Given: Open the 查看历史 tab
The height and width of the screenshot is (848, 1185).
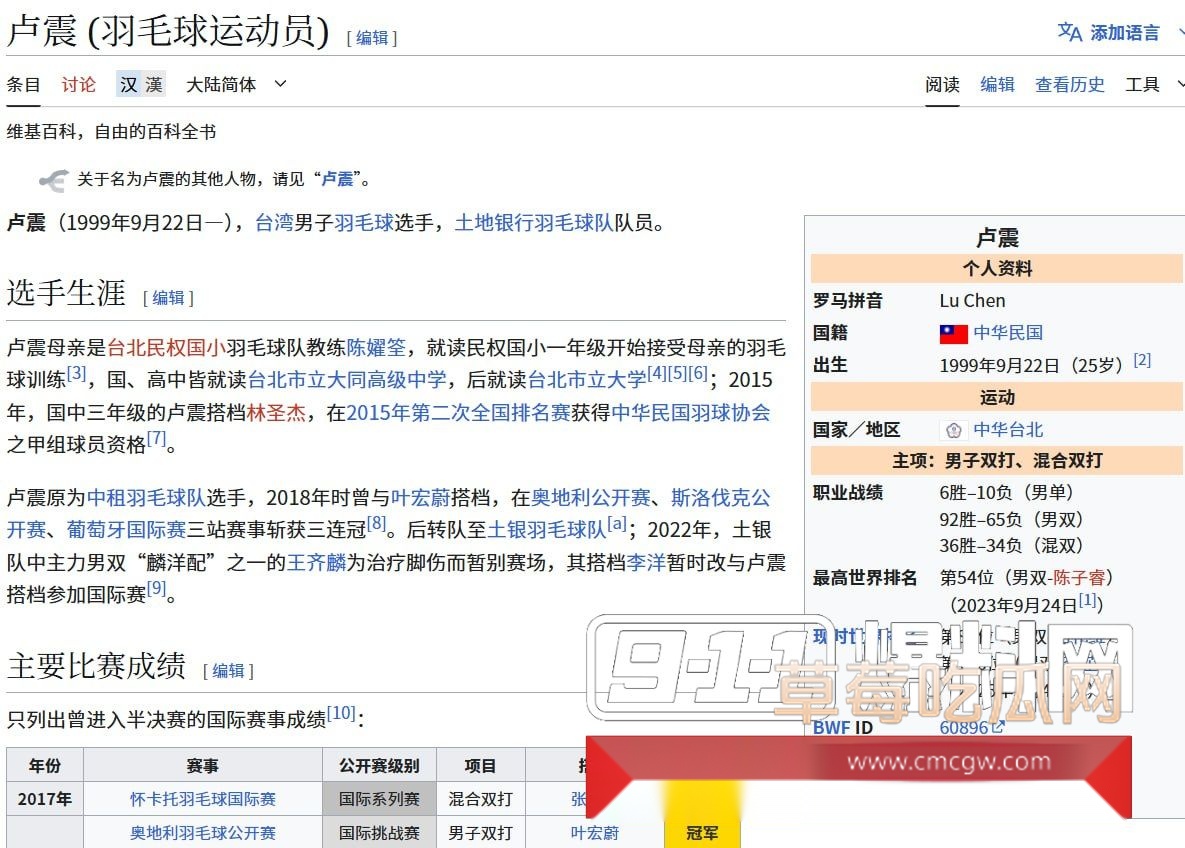Looking at the screenshot, I should pyautogui.click(x=1070, y=85).
